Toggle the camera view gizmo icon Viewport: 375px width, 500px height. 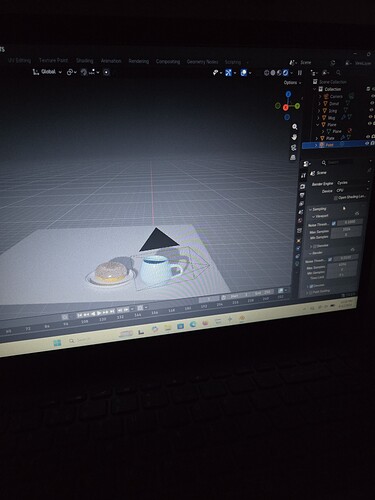(294, 147)
